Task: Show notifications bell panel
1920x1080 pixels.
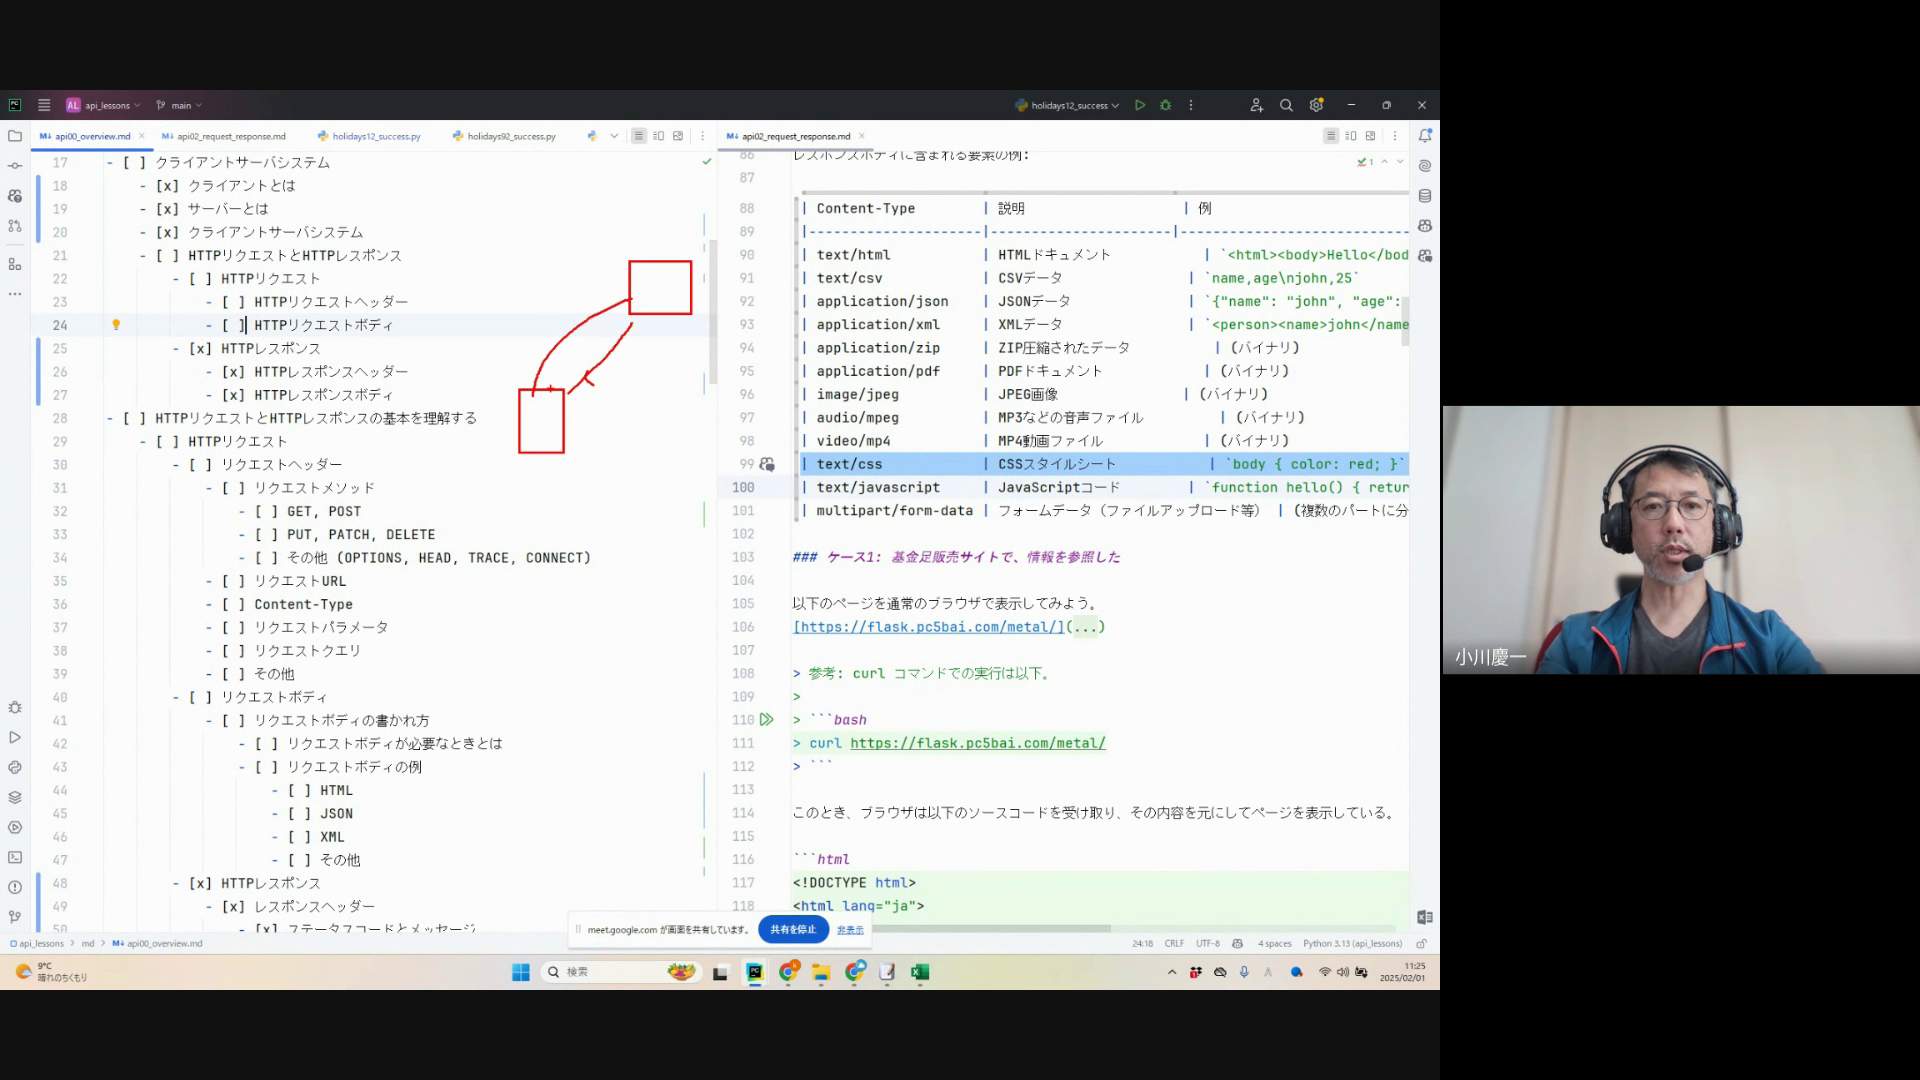Action: [1425, 136]
